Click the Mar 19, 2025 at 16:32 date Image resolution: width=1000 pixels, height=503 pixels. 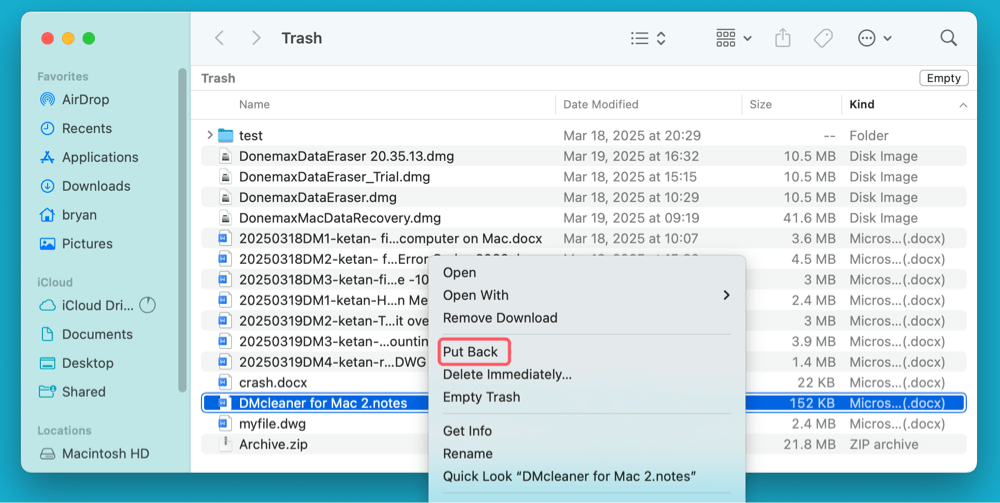click(x=631, y=156)
